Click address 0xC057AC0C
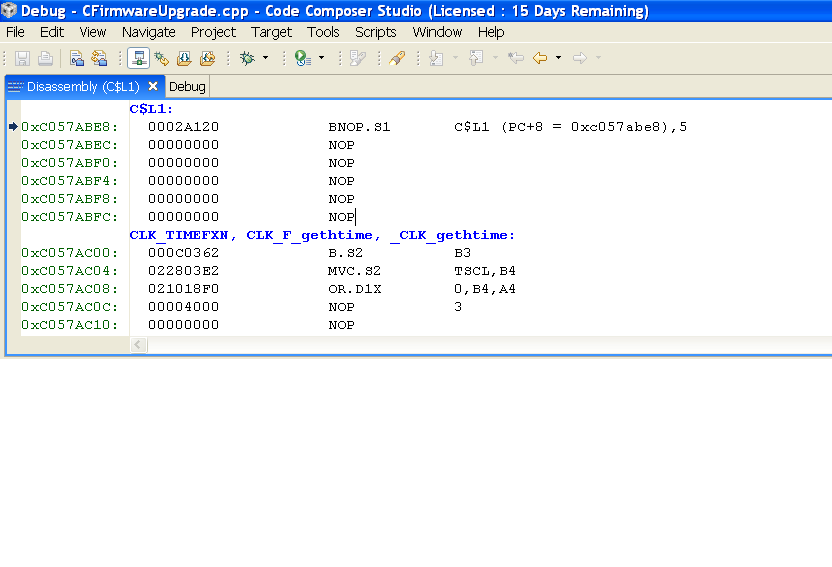832x567 pixels. (70, 307)
